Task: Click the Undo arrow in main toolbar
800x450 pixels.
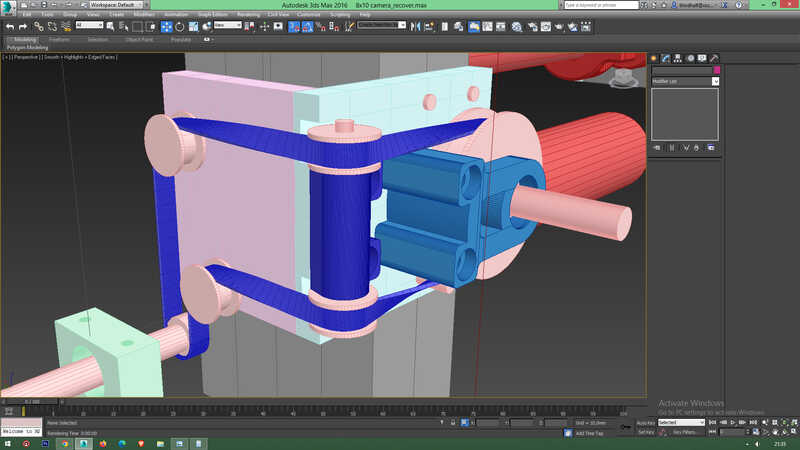Action: [x=9, y=26]
